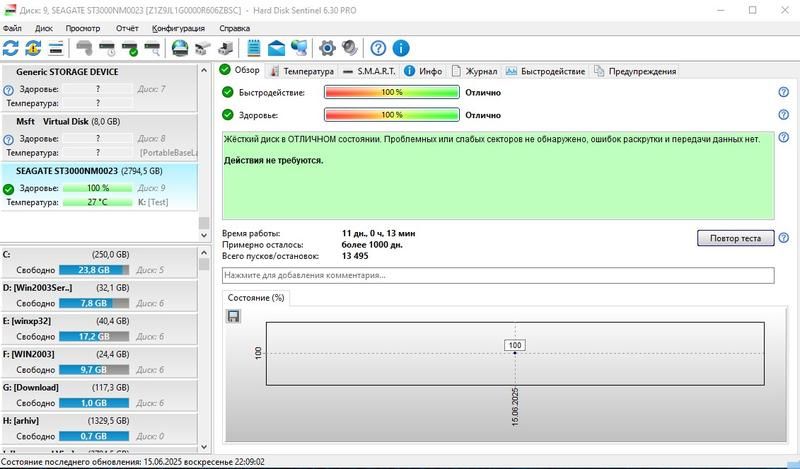Click the disk with clock icon

point(108,48)
